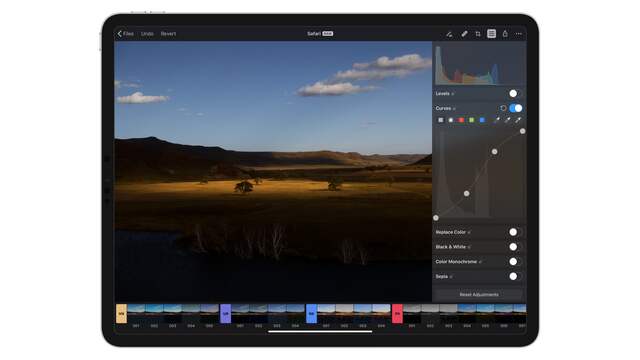The image size is (640, 360).
Task: Expand the Black & White section
Action: pos(453,247)
